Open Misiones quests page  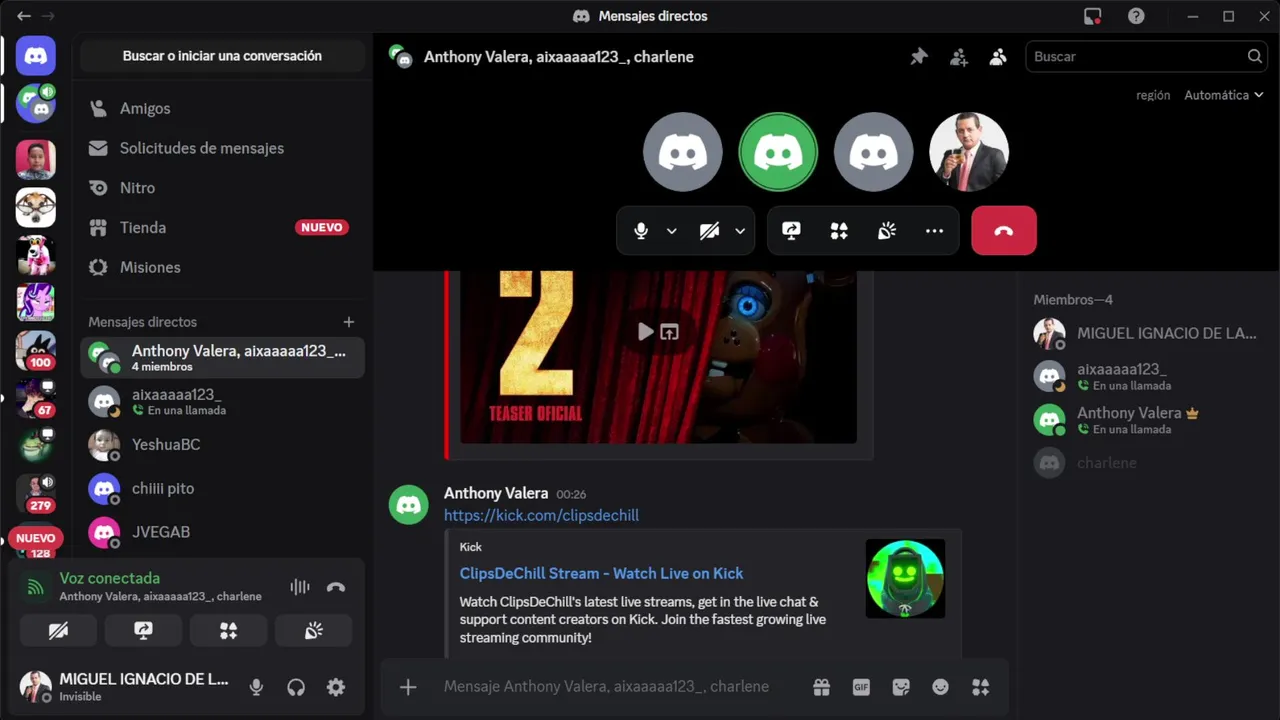pos(222,268)
